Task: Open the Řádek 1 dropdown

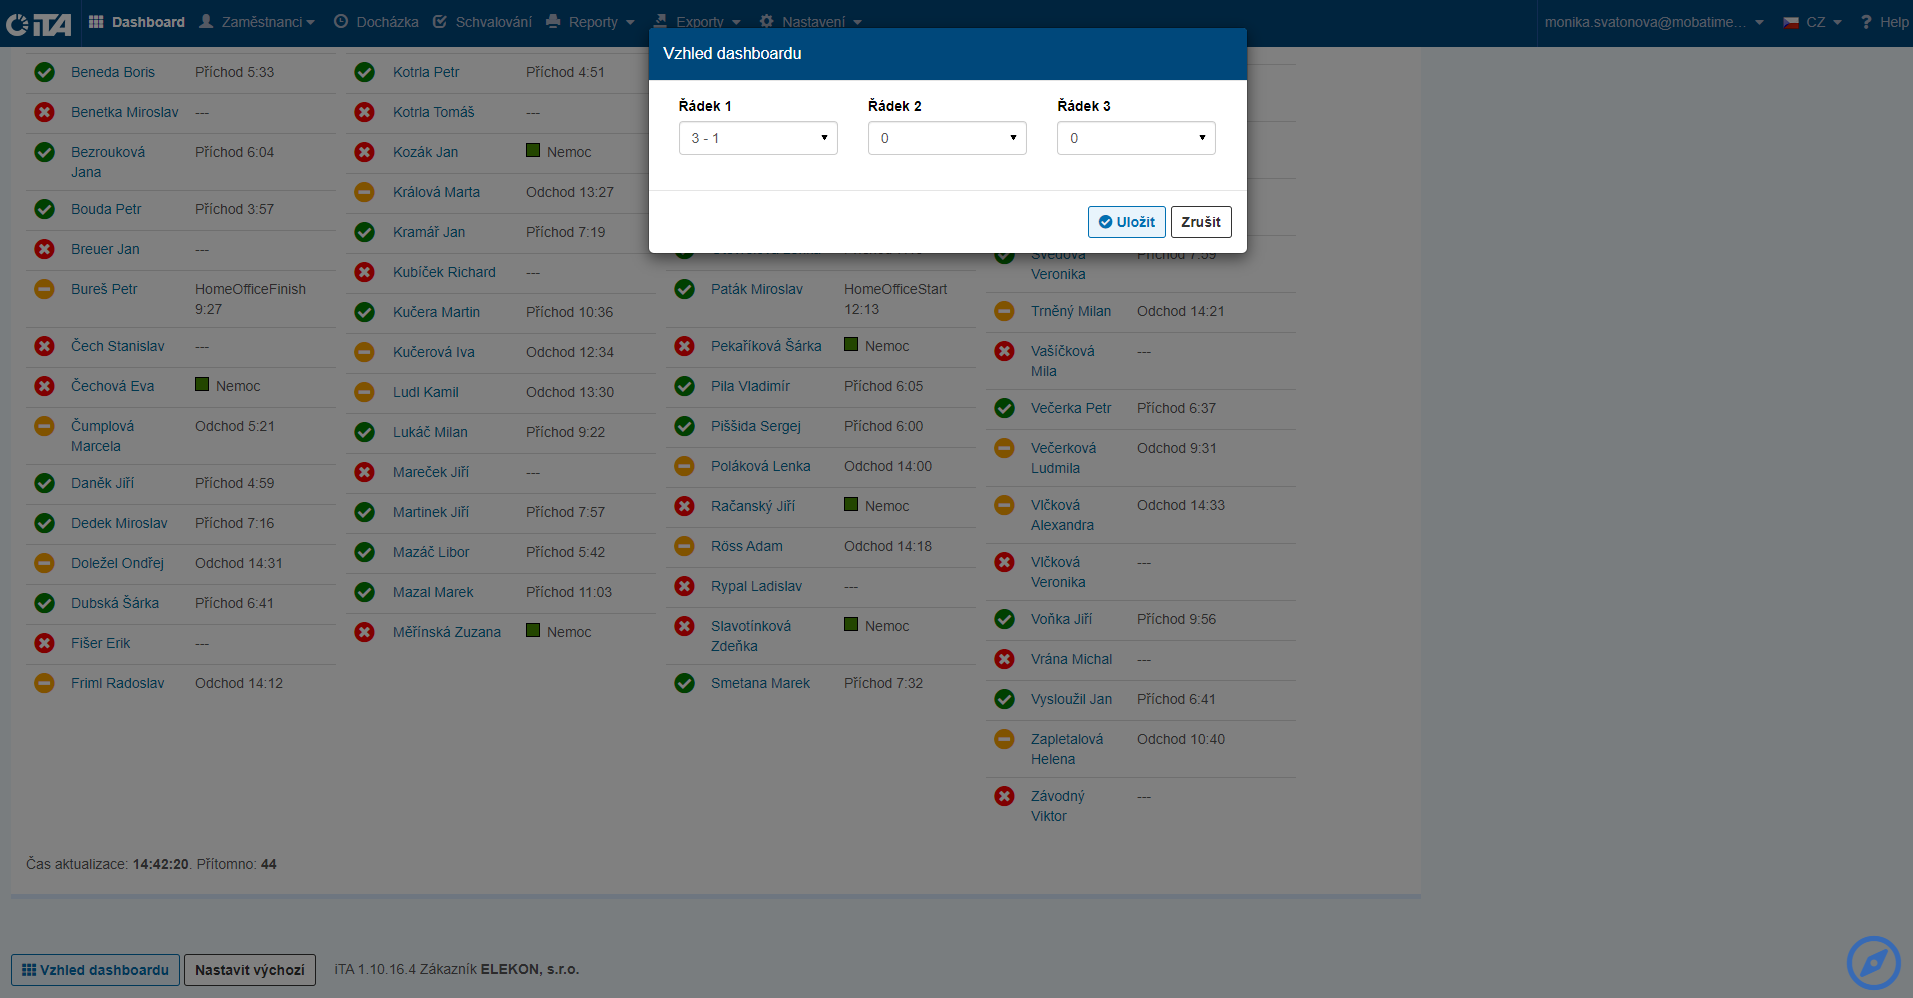Action: (x=758, y=138)
